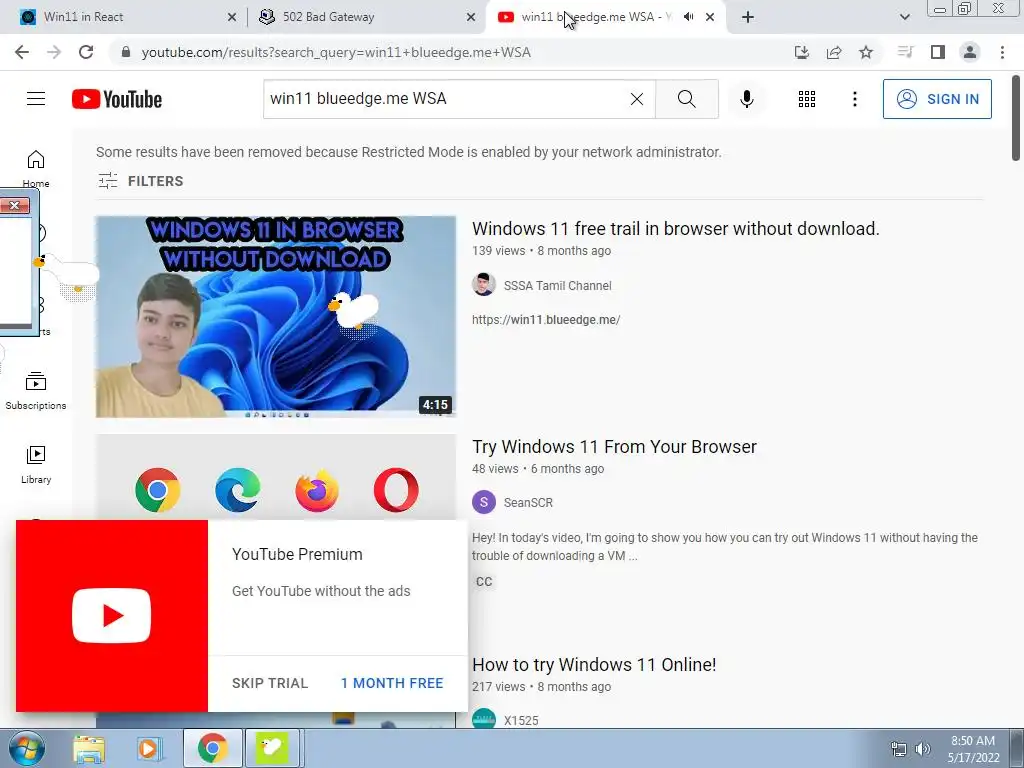
Task: Run search with magnifier button
Action: [x=686, y=99]
